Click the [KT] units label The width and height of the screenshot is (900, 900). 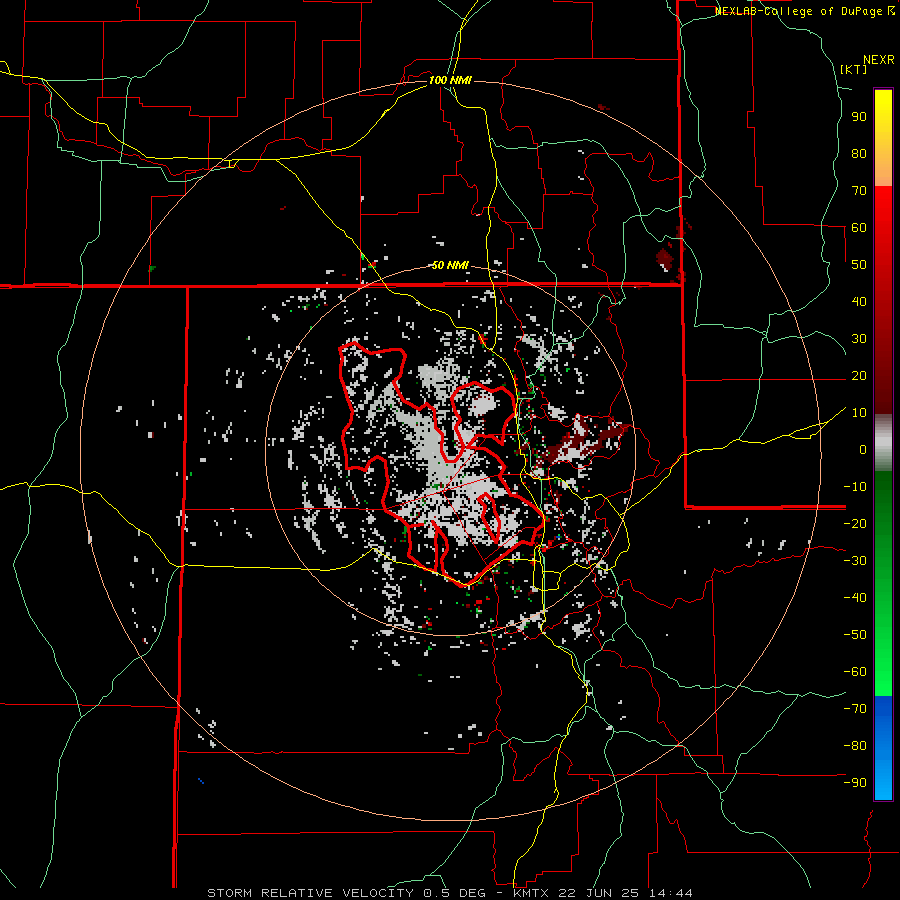[x=854, y=69]
